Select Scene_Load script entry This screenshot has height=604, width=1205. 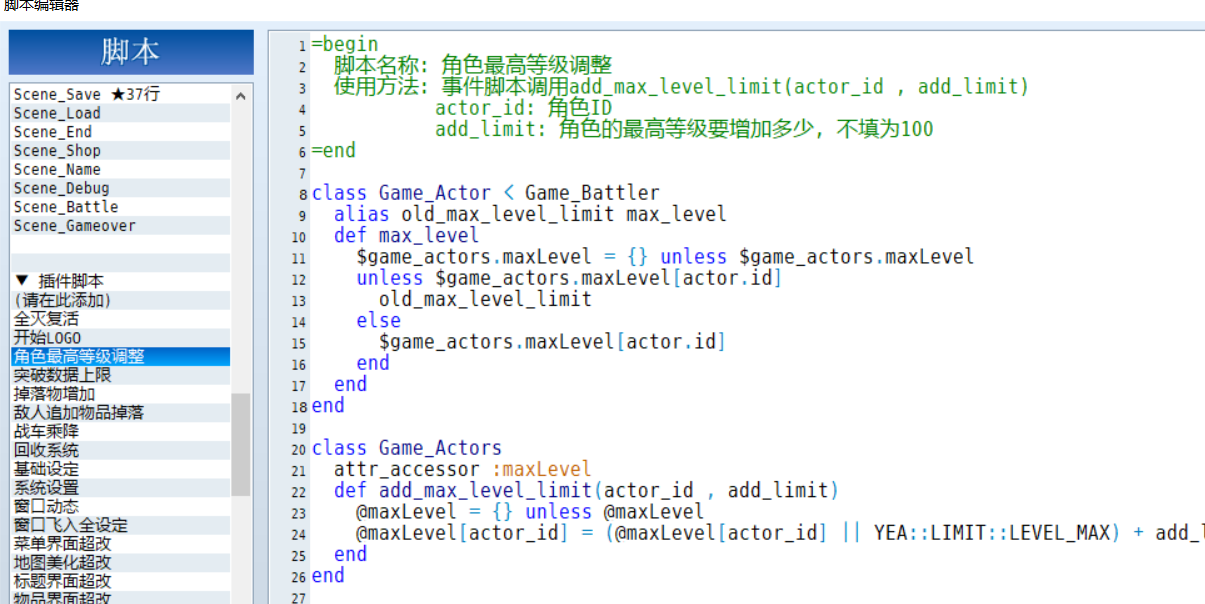(x=121, y=113)
